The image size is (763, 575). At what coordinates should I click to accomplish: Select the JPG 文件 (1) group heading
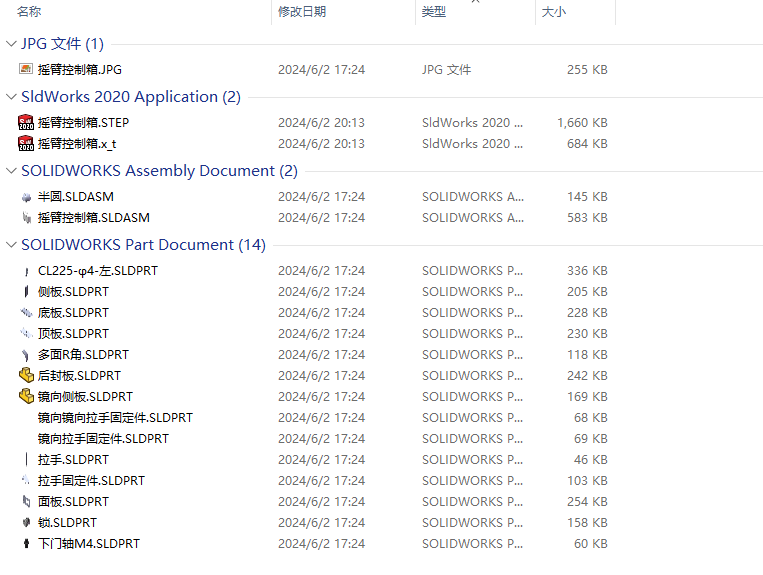[62, 44]
